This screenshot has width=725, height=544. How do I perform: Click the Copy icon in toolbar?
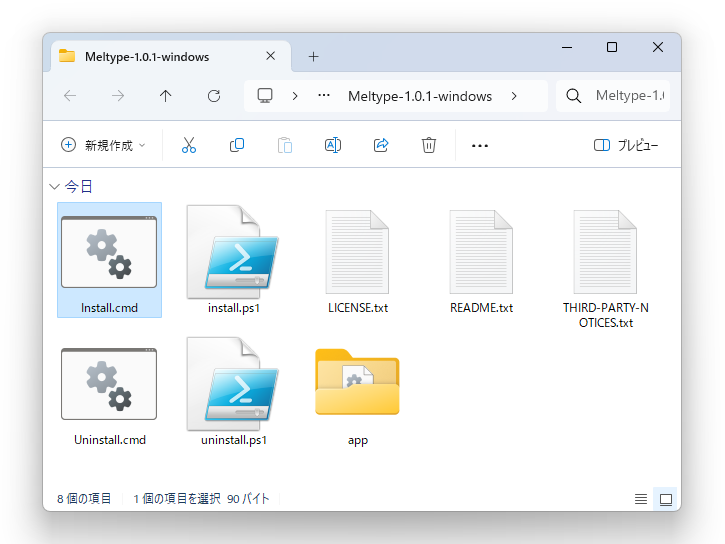coord(237,145)
